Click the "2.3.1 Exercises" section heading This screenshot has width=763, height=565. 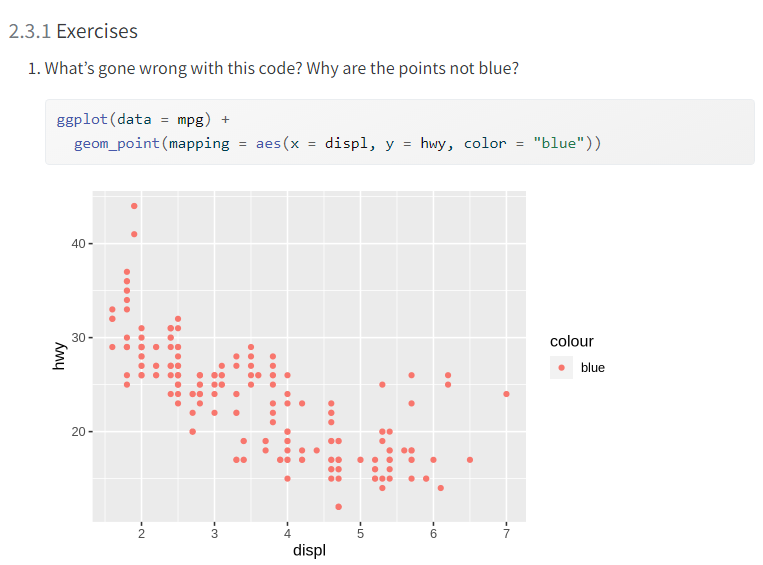[x=73, y=31]
